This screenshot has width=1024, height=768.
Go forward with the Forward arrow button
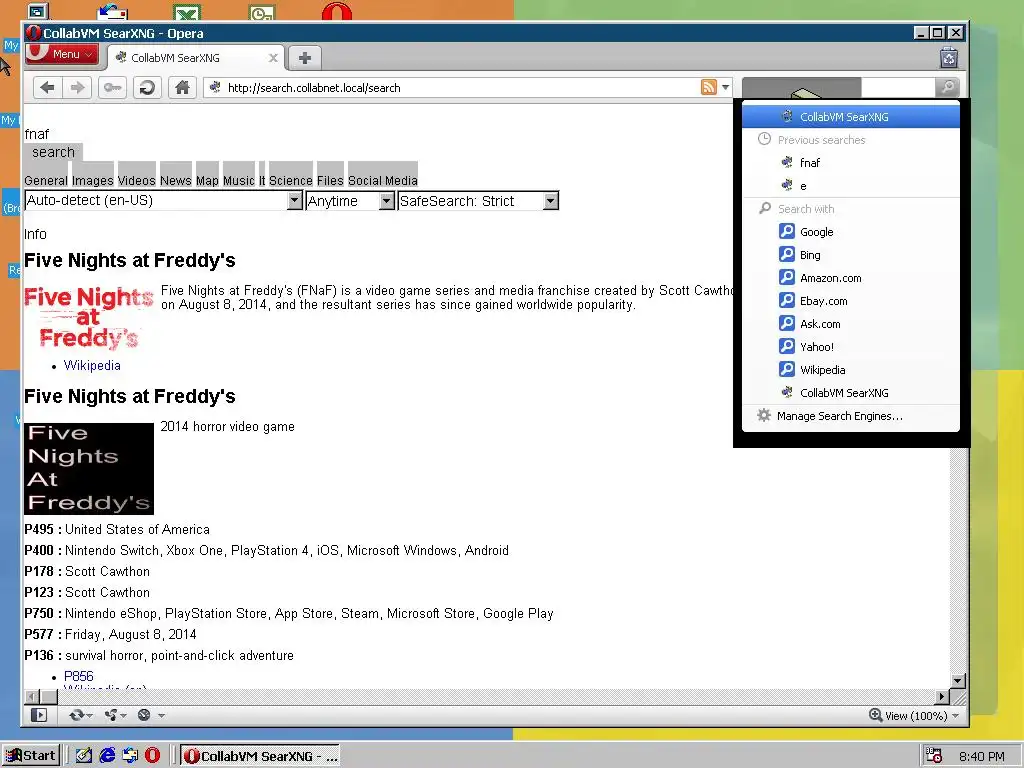(x=77, y=88)
